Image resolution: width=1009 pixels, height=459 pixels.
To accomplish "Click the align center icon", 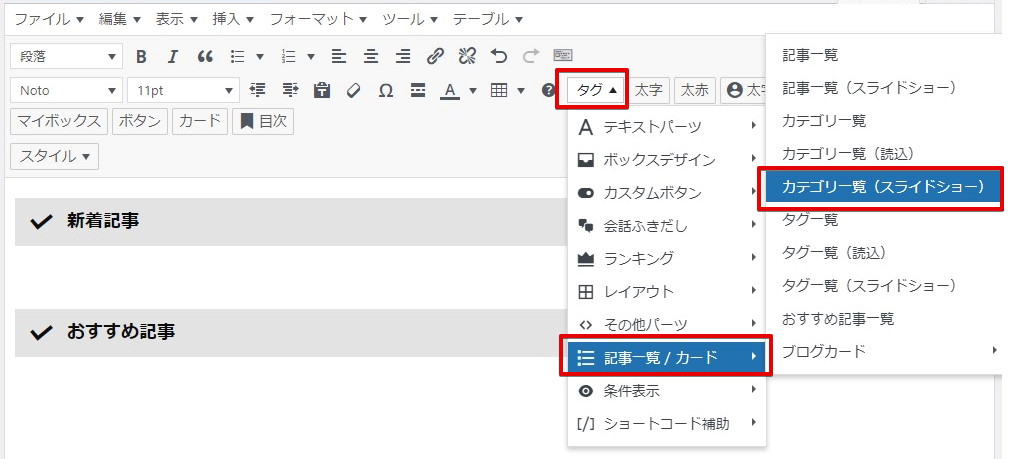I will (371, 57).
